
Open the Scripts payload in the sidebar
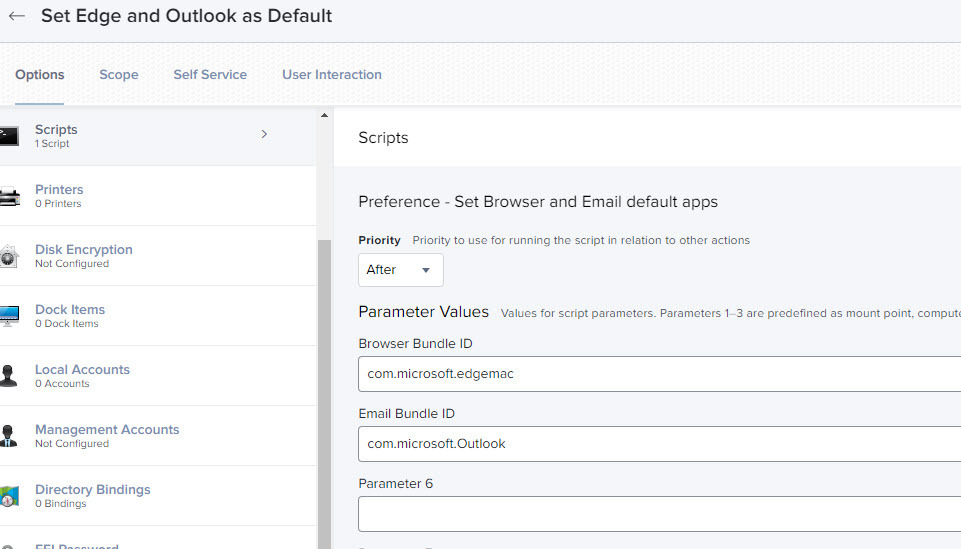point(158,135)
